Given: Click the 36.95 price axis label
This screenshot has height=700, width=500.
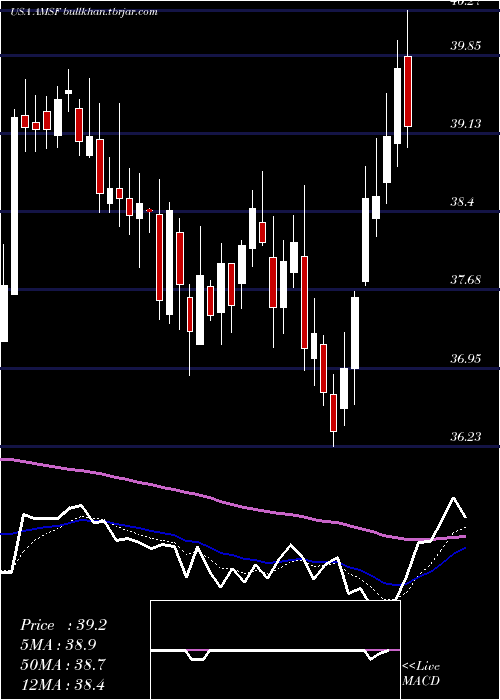Looking at the screenshot, I should (x=466, y=358).
